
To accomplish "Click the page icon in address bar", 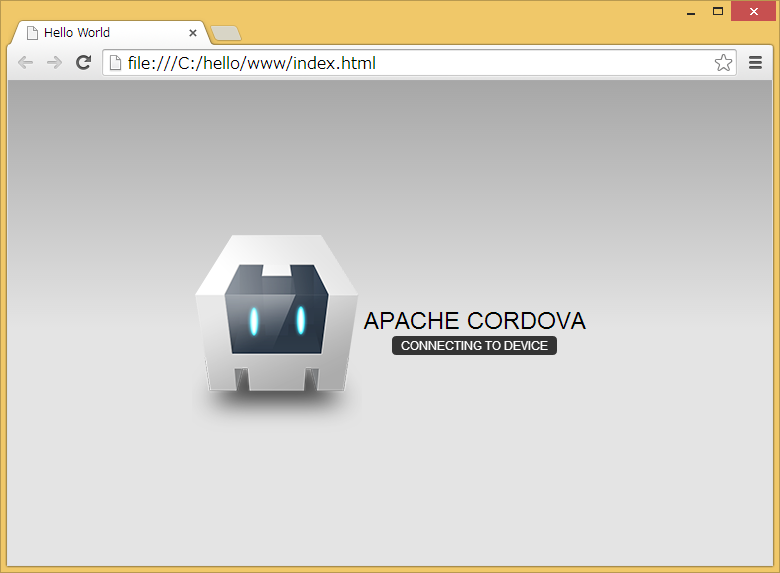I will click(115, 63).
